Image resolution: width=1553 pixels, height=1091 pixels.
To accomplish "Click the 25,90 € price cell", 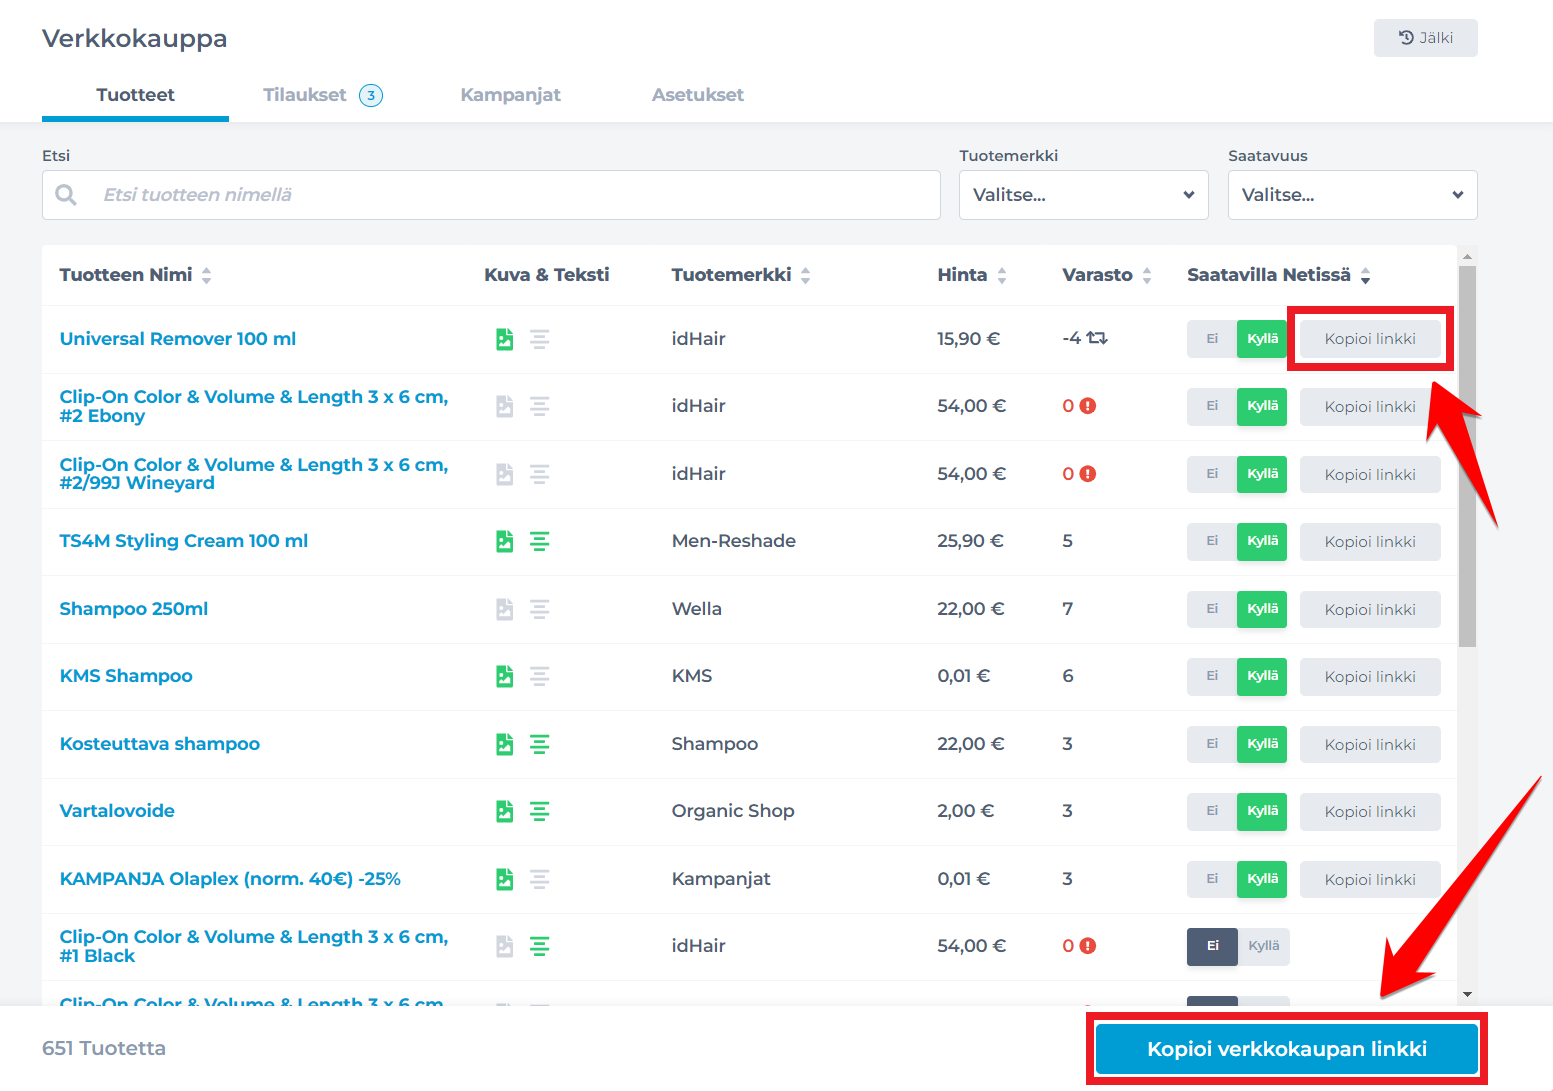I will (x=970, y=541).
